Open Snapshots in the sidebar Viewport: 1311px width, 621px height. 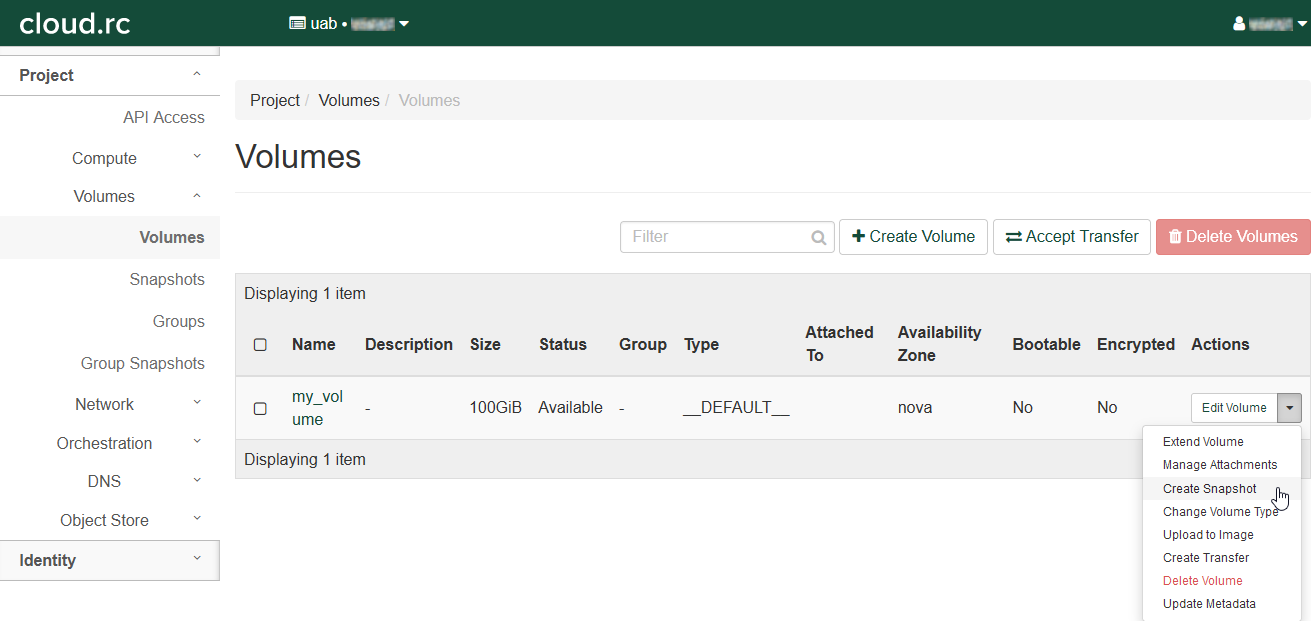coord(166,280)
